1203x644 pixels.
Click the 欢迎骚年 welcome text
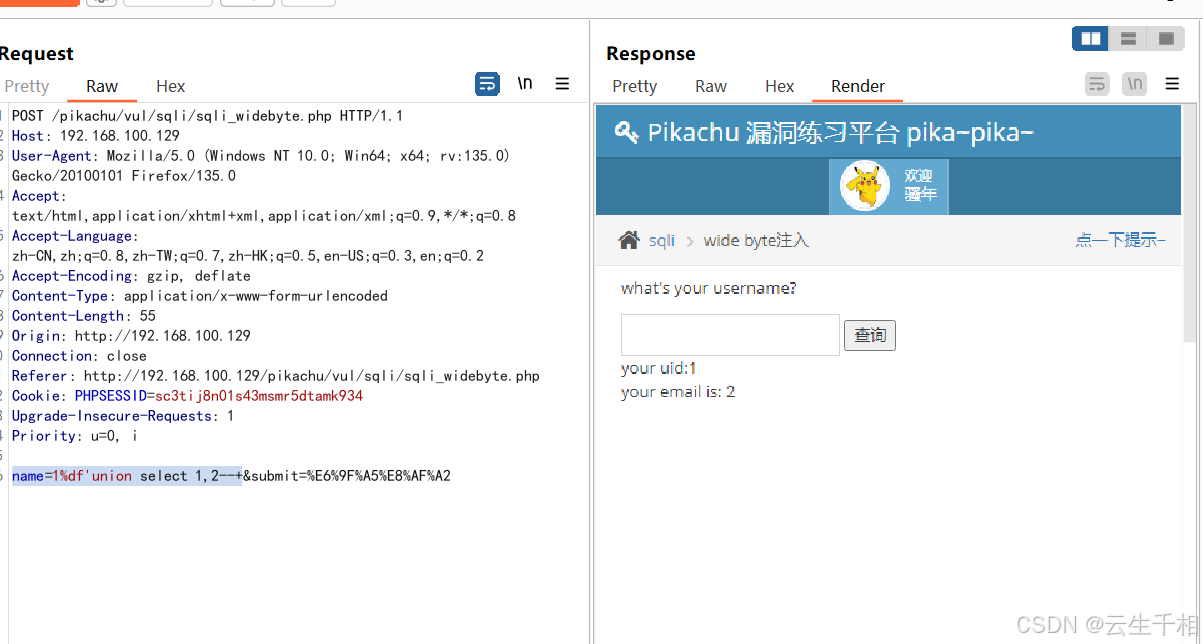pos(919,185)
